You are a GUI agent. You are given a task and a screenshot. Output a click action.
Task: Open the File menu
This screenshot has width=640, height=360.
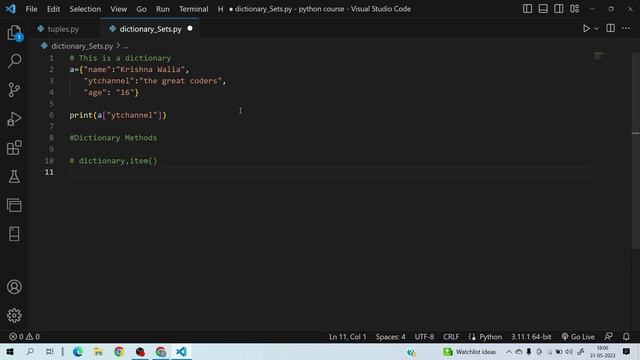click(x=31, y=9)
